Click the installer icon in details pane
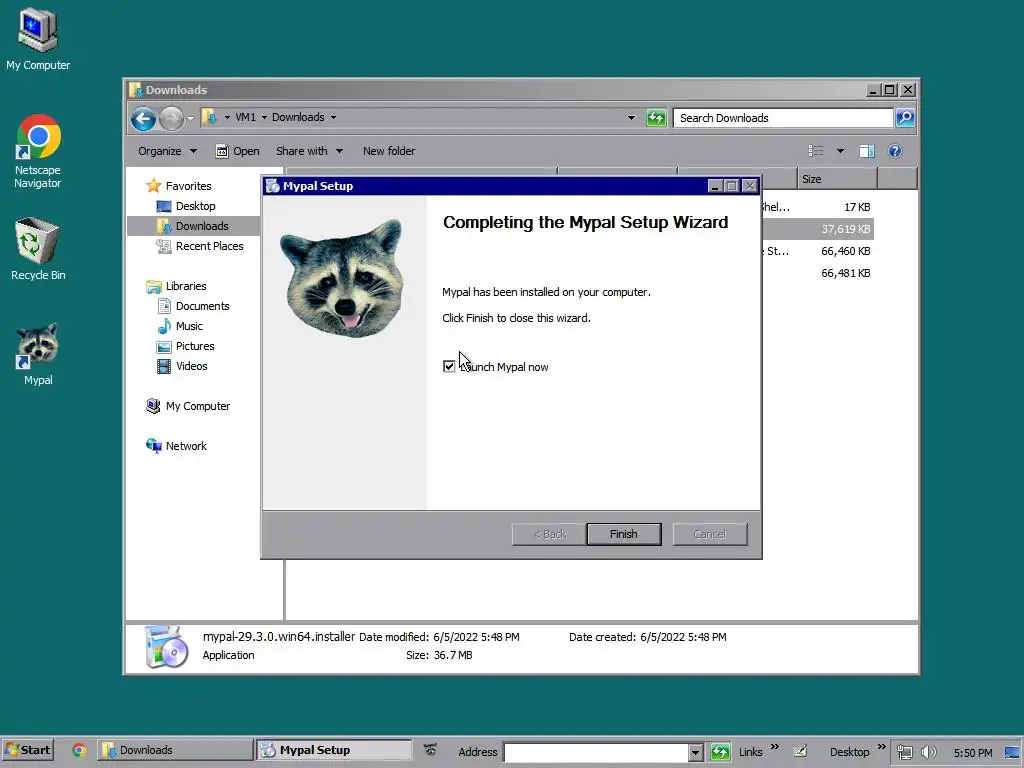Viewport: 1024px width, 768px height. click(167, 647)
